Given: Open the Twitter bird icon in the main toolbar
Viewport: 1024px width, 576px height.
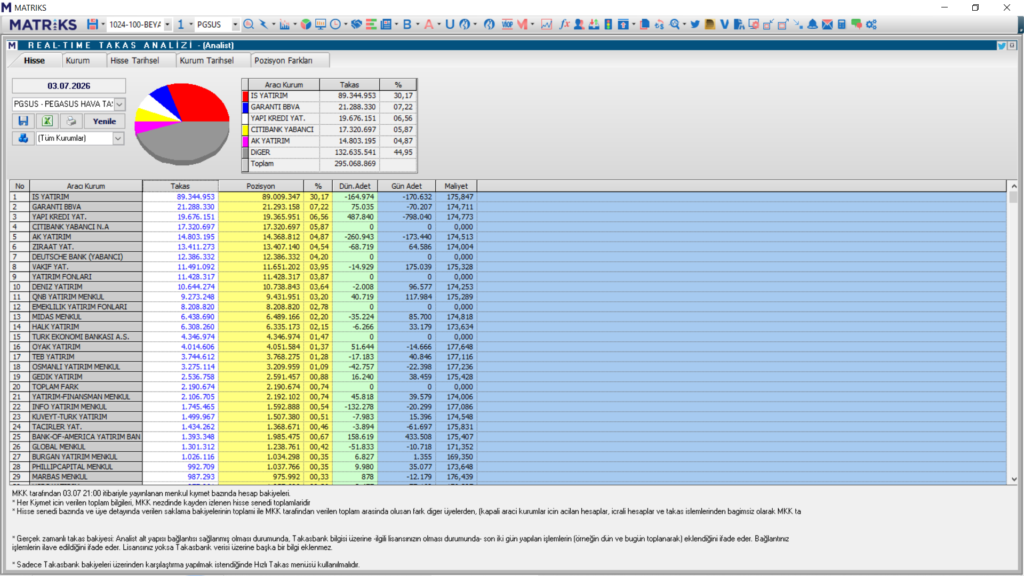Looking at the screenshot, I should pos(695,25).
